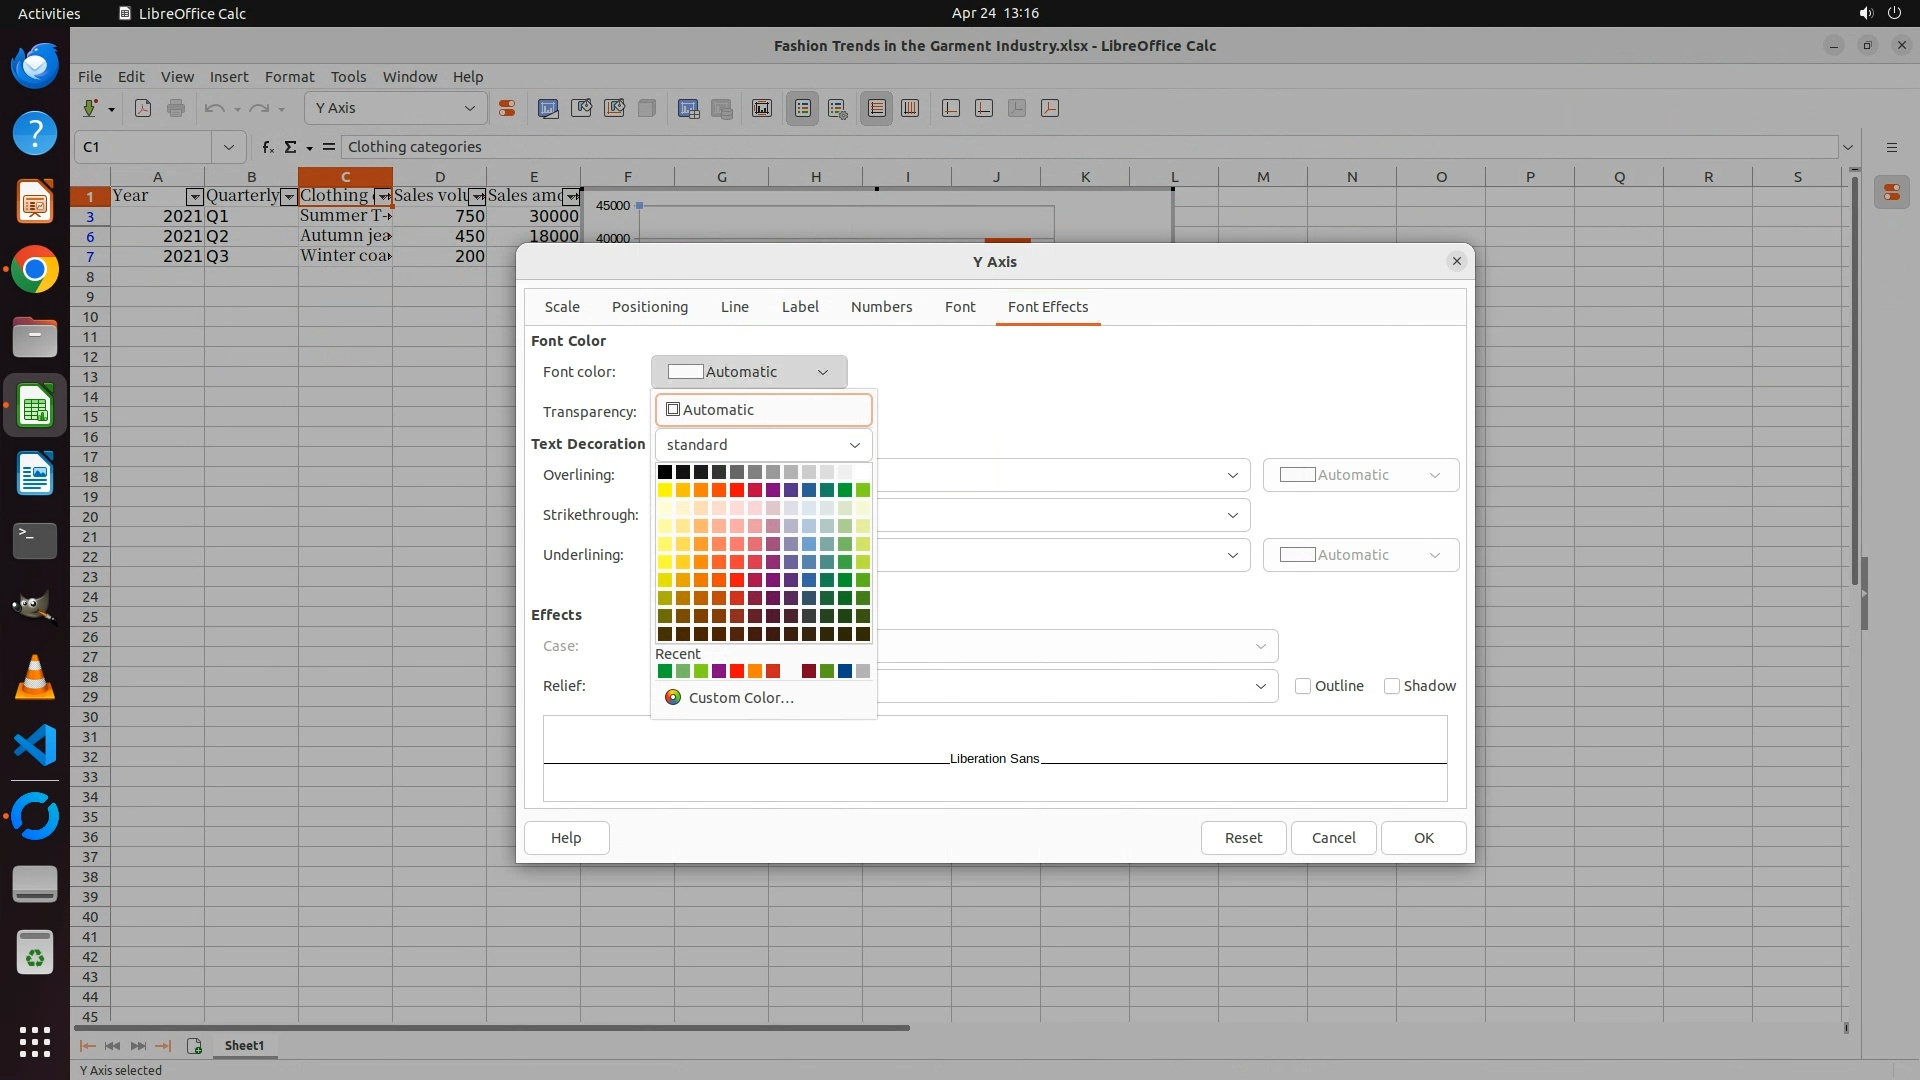Open the Overlining color dropdown
Screen dimensions: 1920x1080
[1360, 475]
